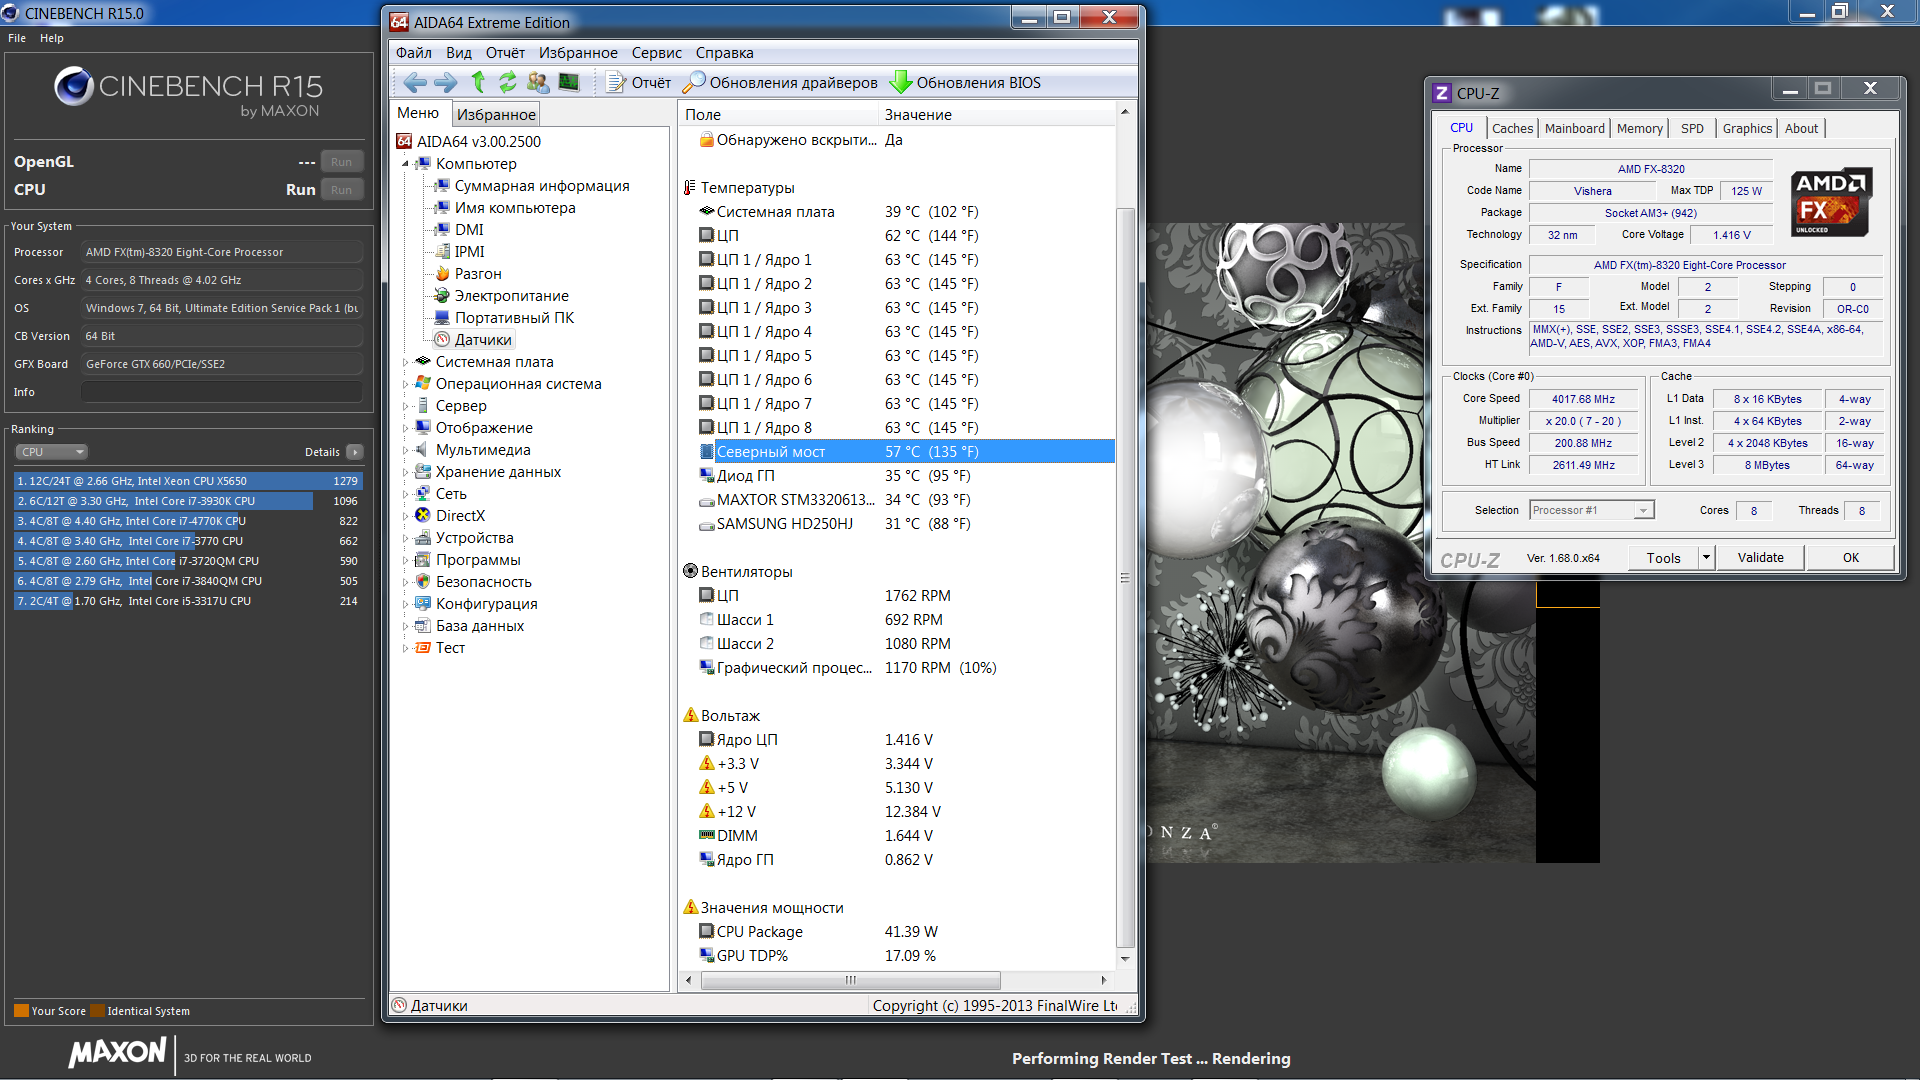Open the Сервис menu in AIDA64
The height and width of the screenshot is (1080, 1920).
[656, 53]
